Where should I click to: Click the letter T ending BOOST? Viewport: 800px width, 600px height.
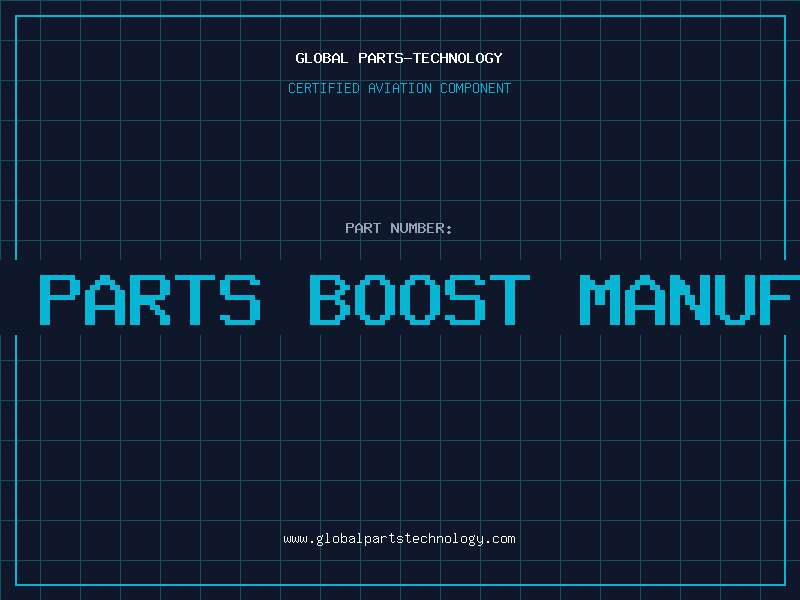pos(510,299)
